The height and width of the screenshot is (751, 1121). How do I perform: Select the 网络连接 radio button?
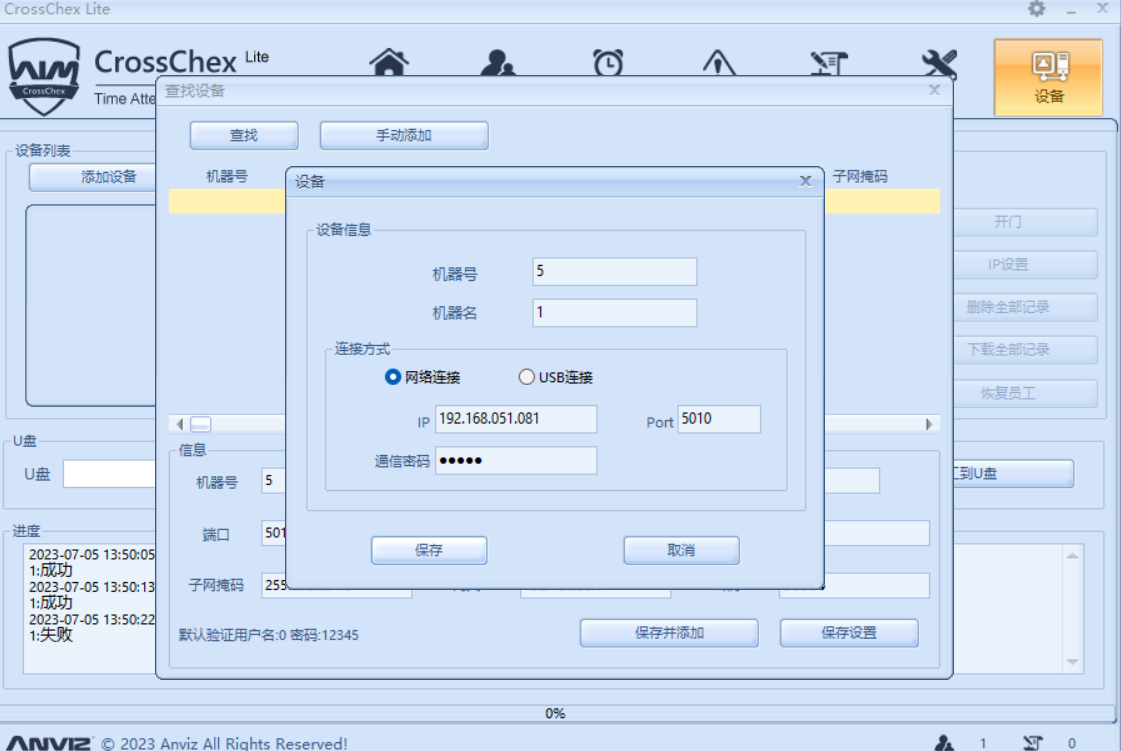392,377
